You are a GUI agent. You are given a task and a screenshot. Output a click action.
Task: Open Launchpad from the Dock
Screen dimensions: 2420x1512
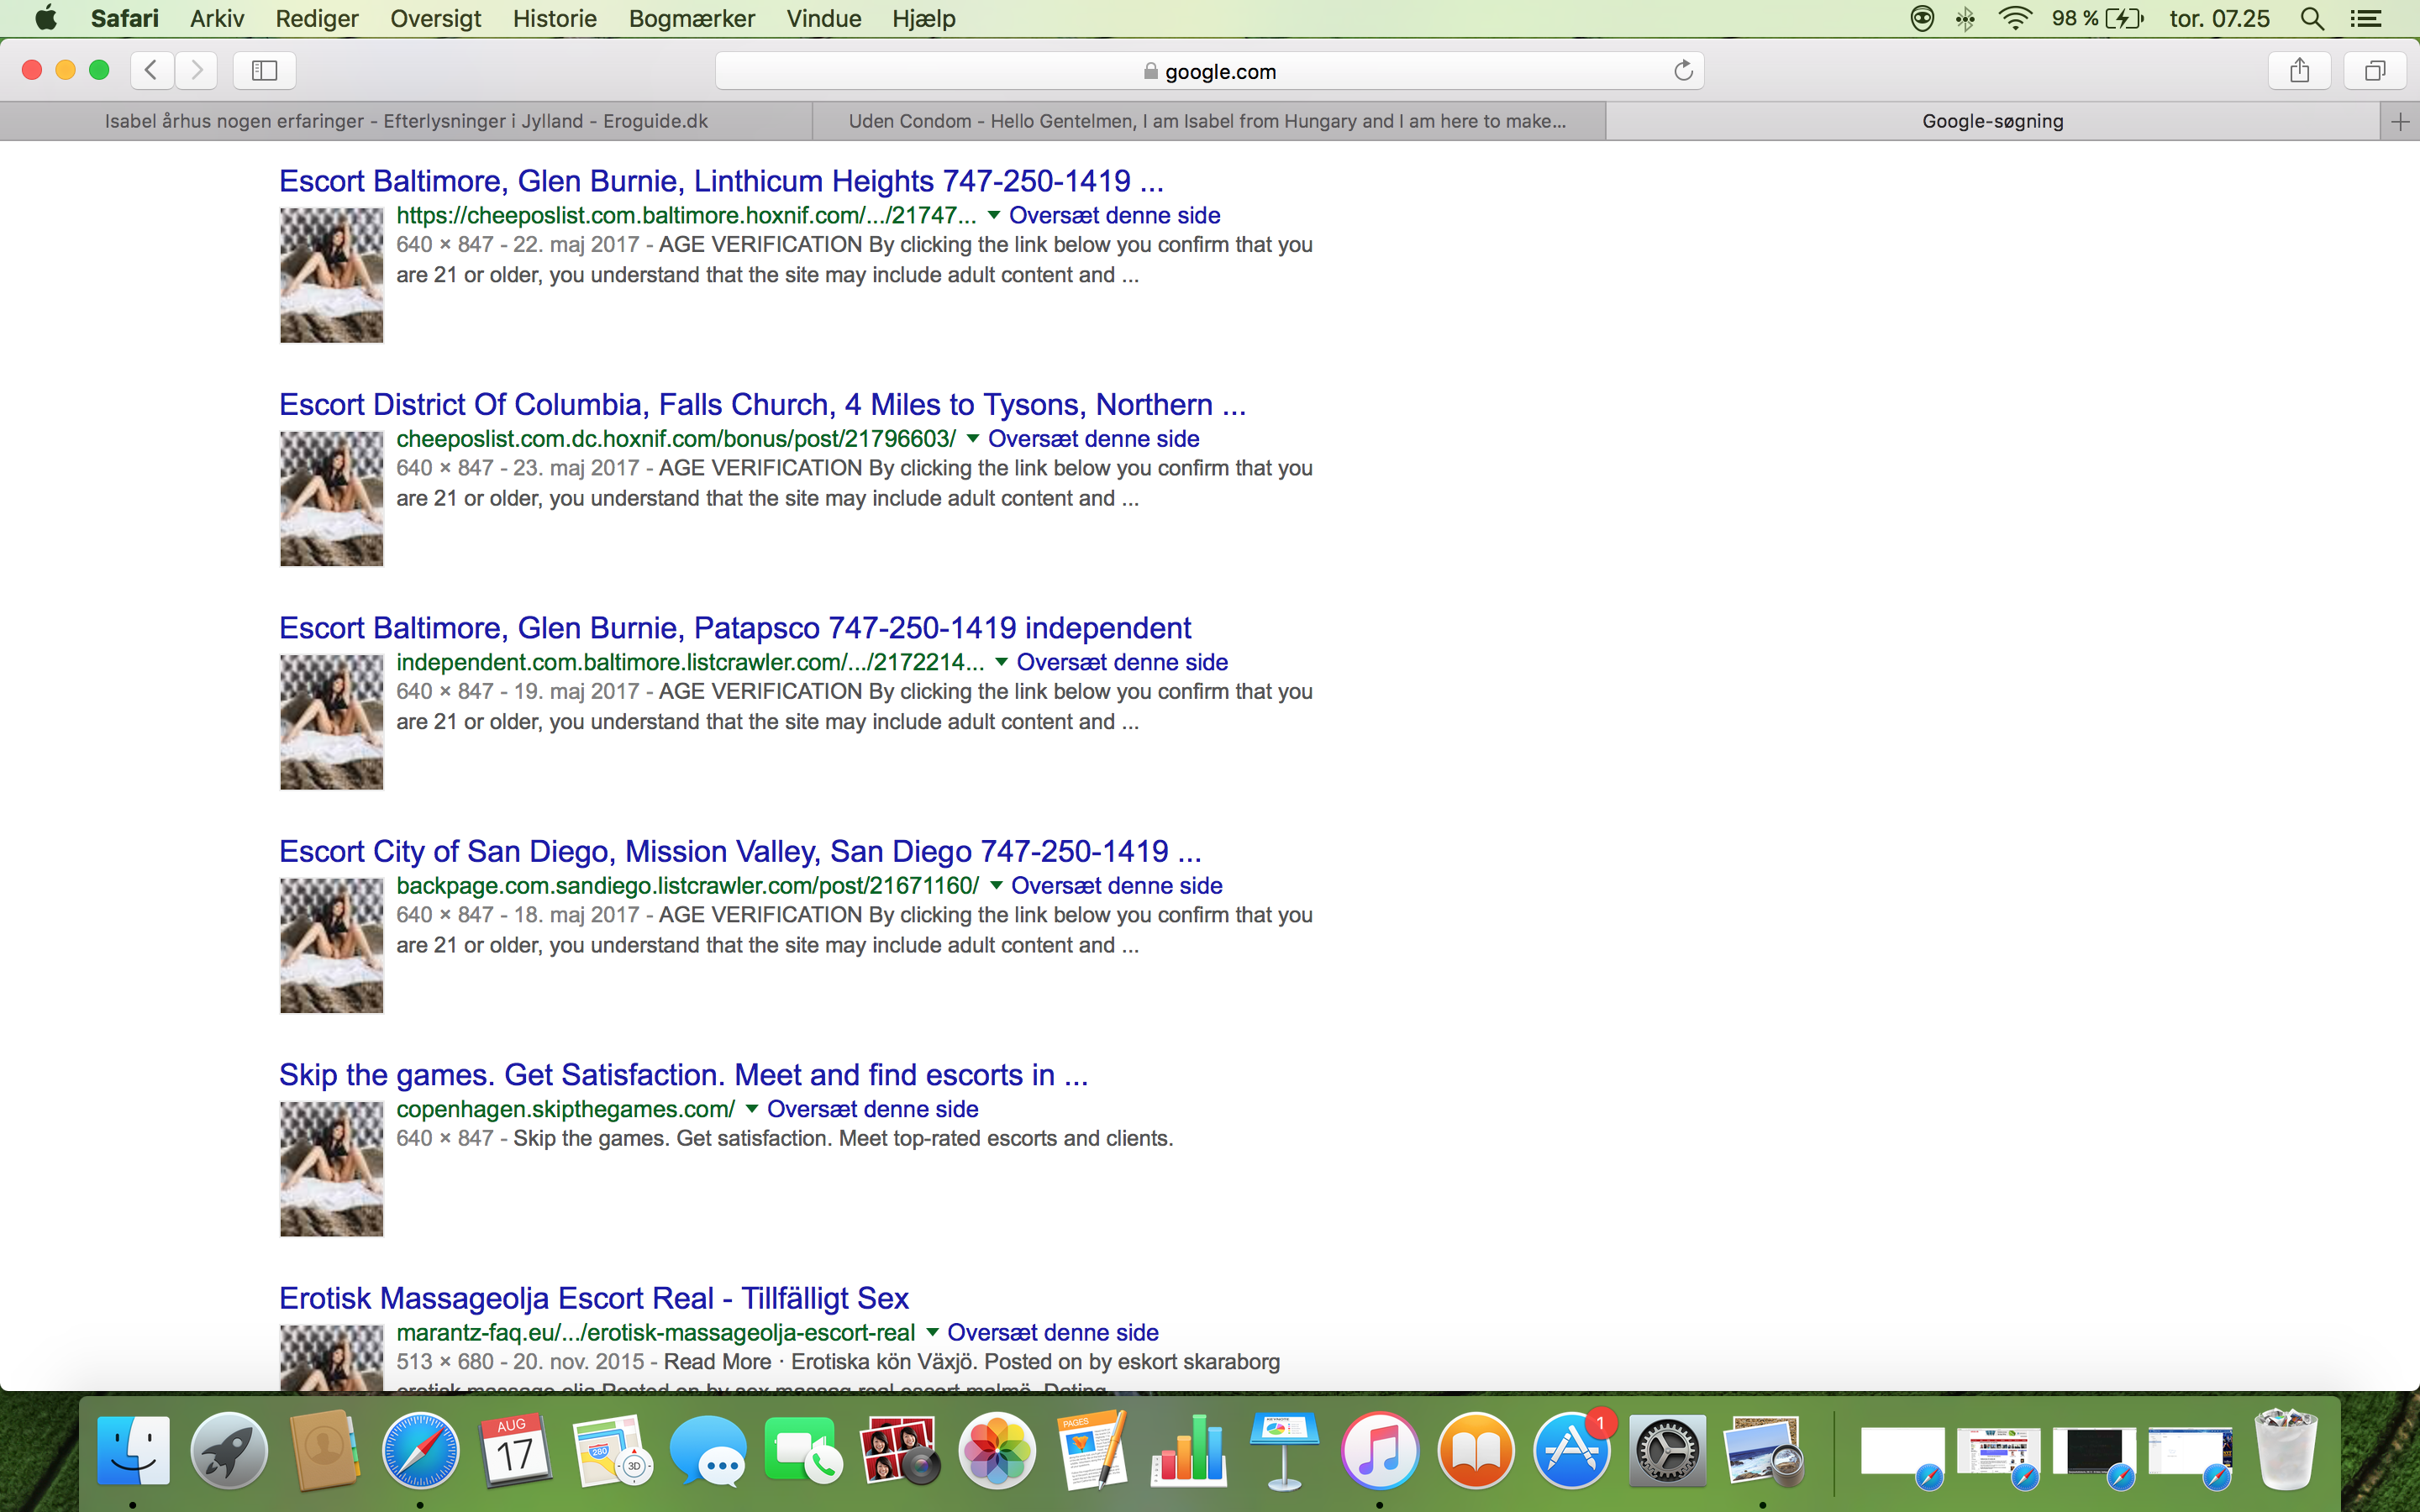click(229, 1451)
